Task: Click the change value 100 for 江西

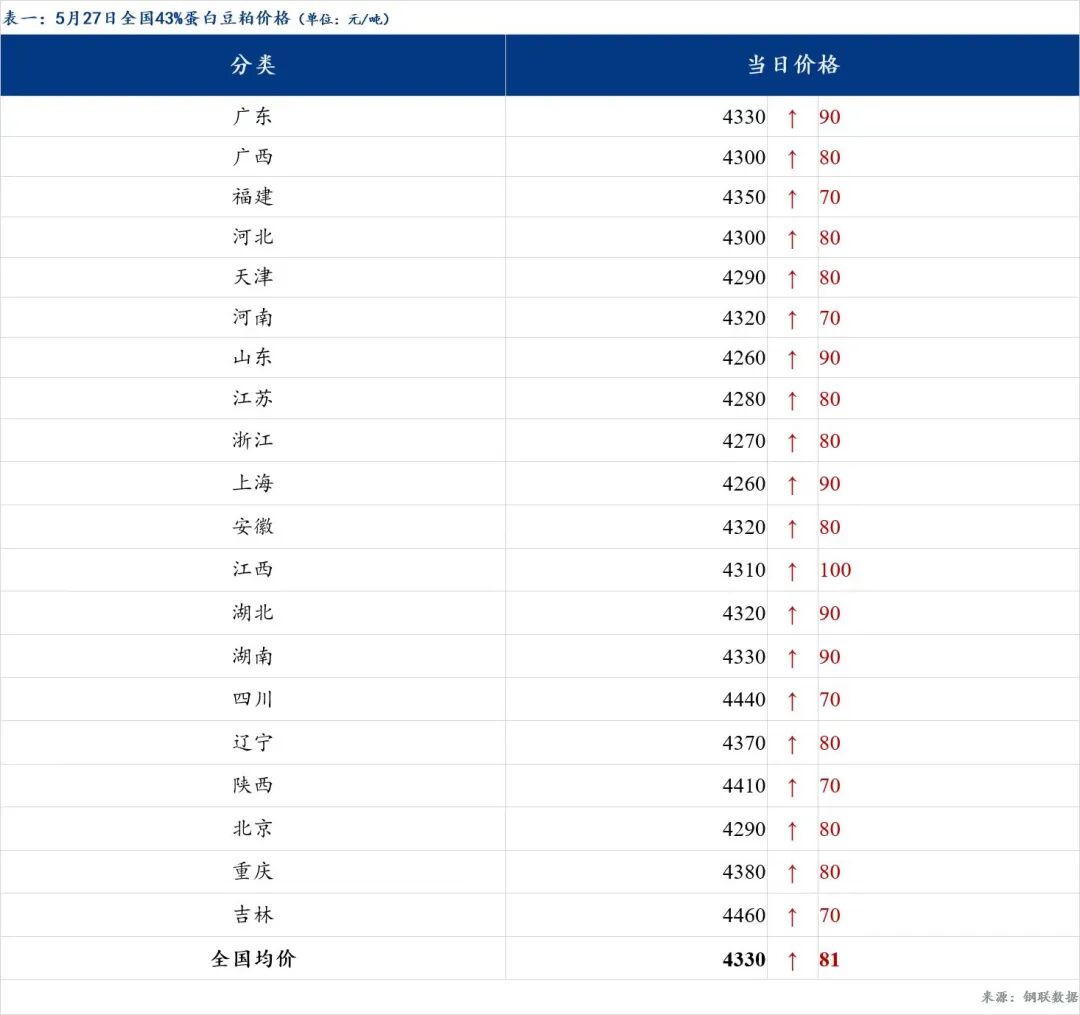Action: (835, 570)
